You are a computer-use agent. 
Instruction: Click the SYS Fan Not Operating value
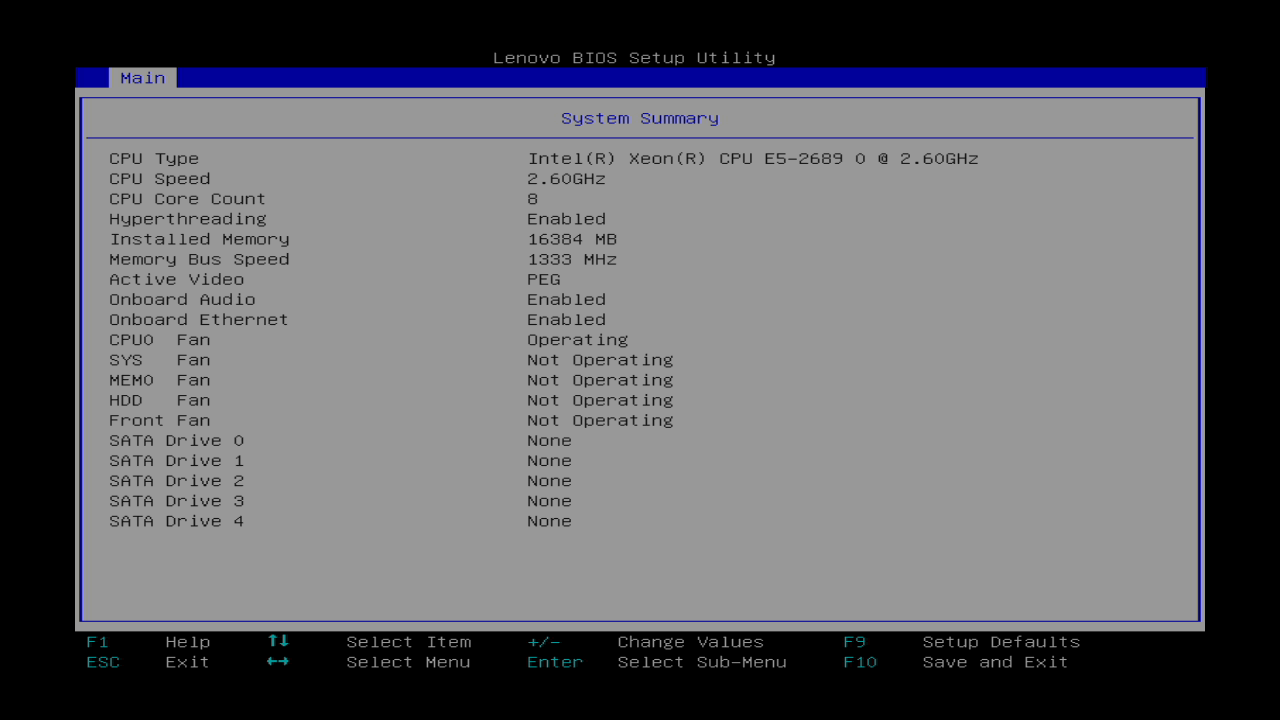[600, 359]
